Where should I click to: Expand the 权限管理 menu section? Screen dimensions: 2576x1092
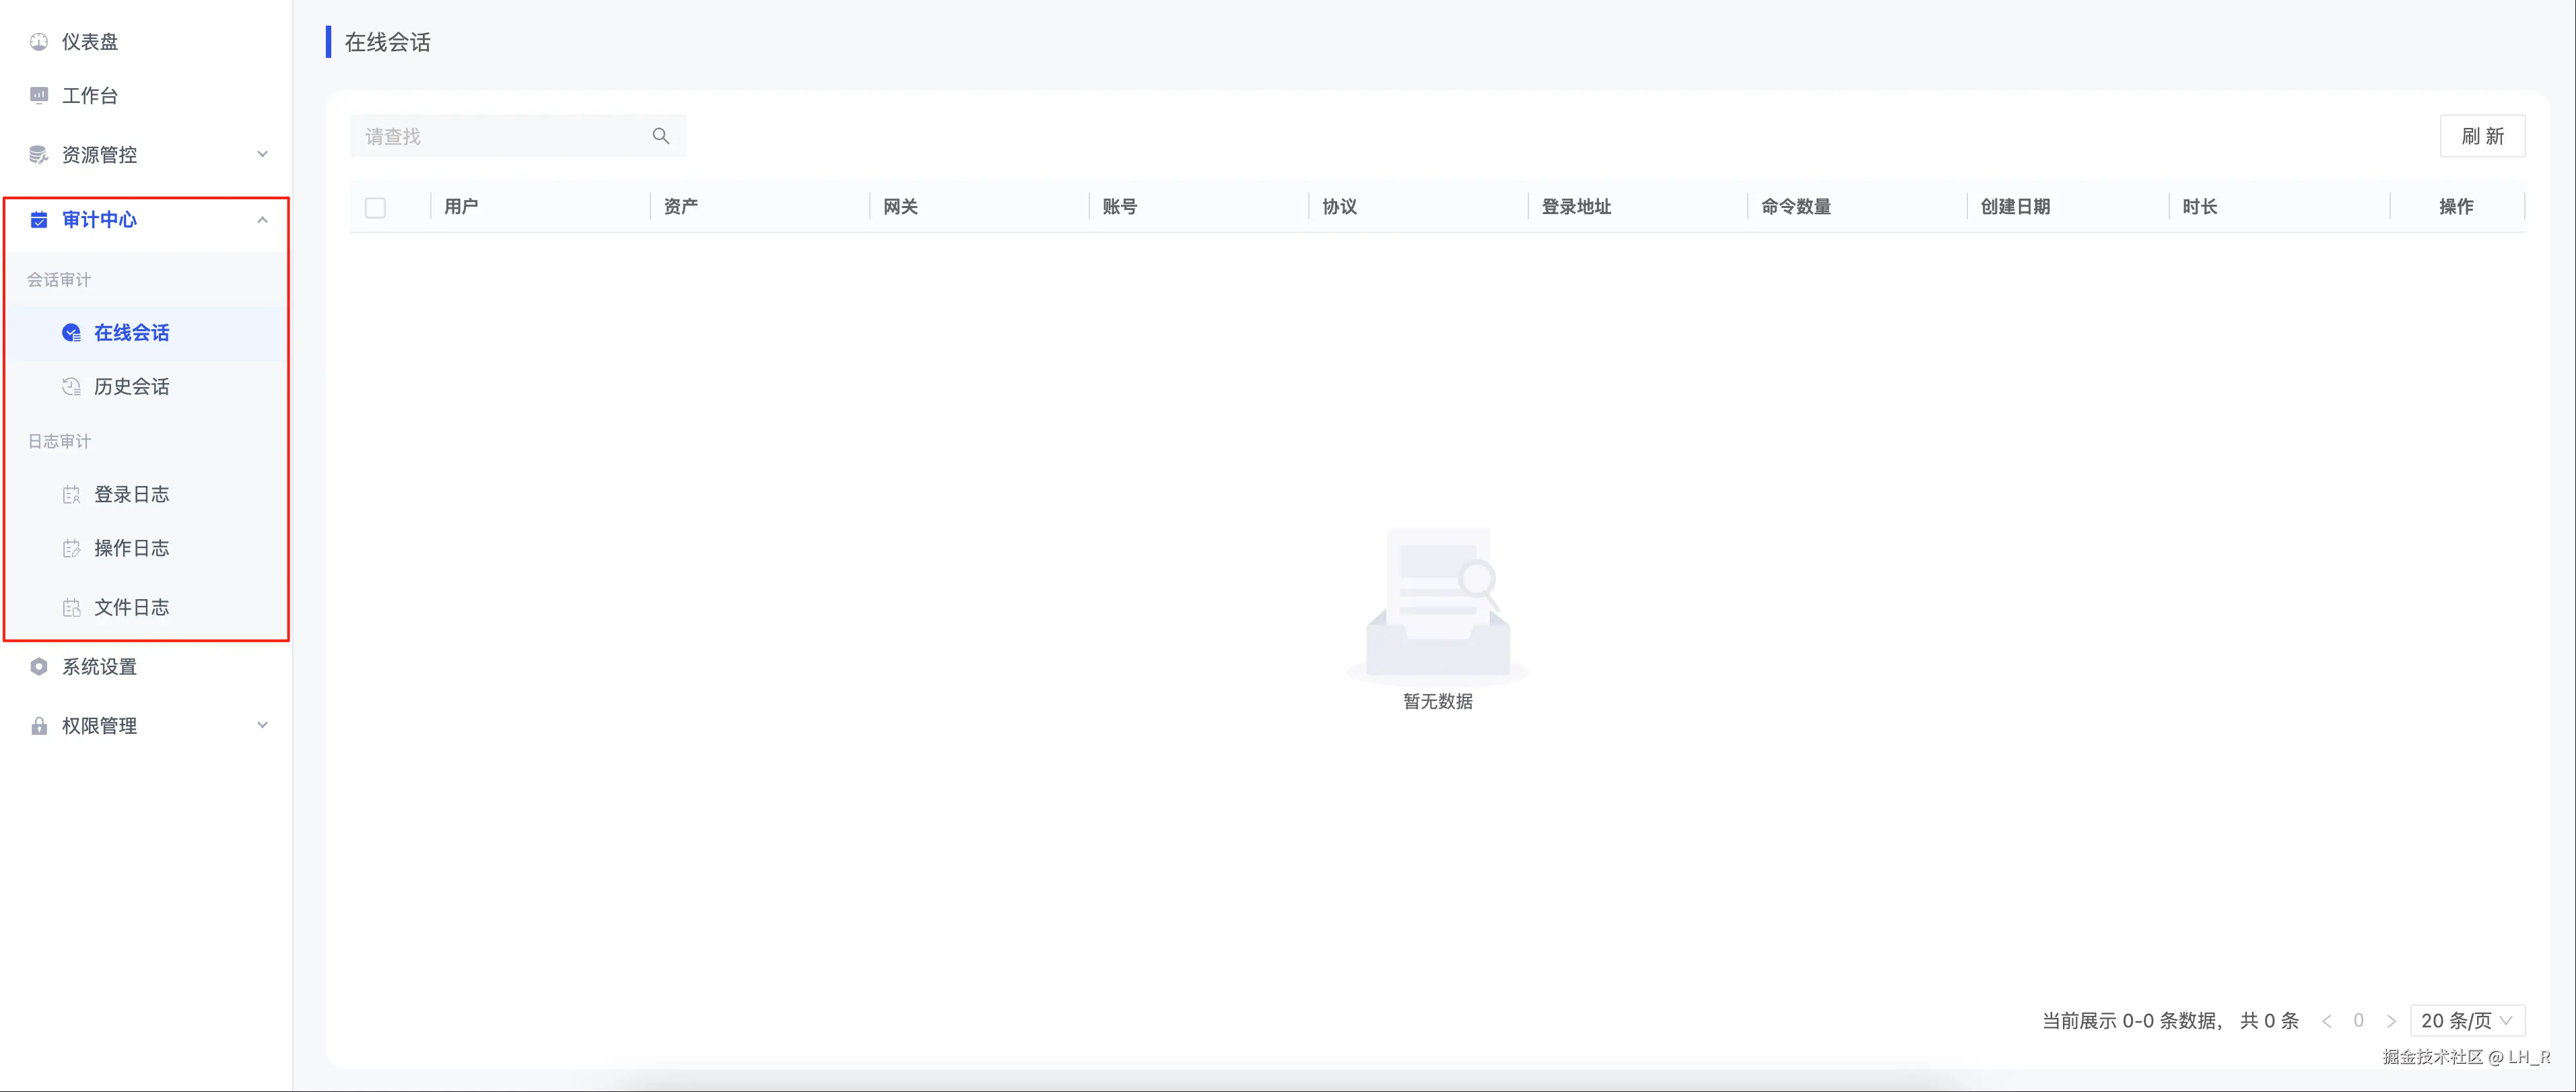tap(262, 725)
